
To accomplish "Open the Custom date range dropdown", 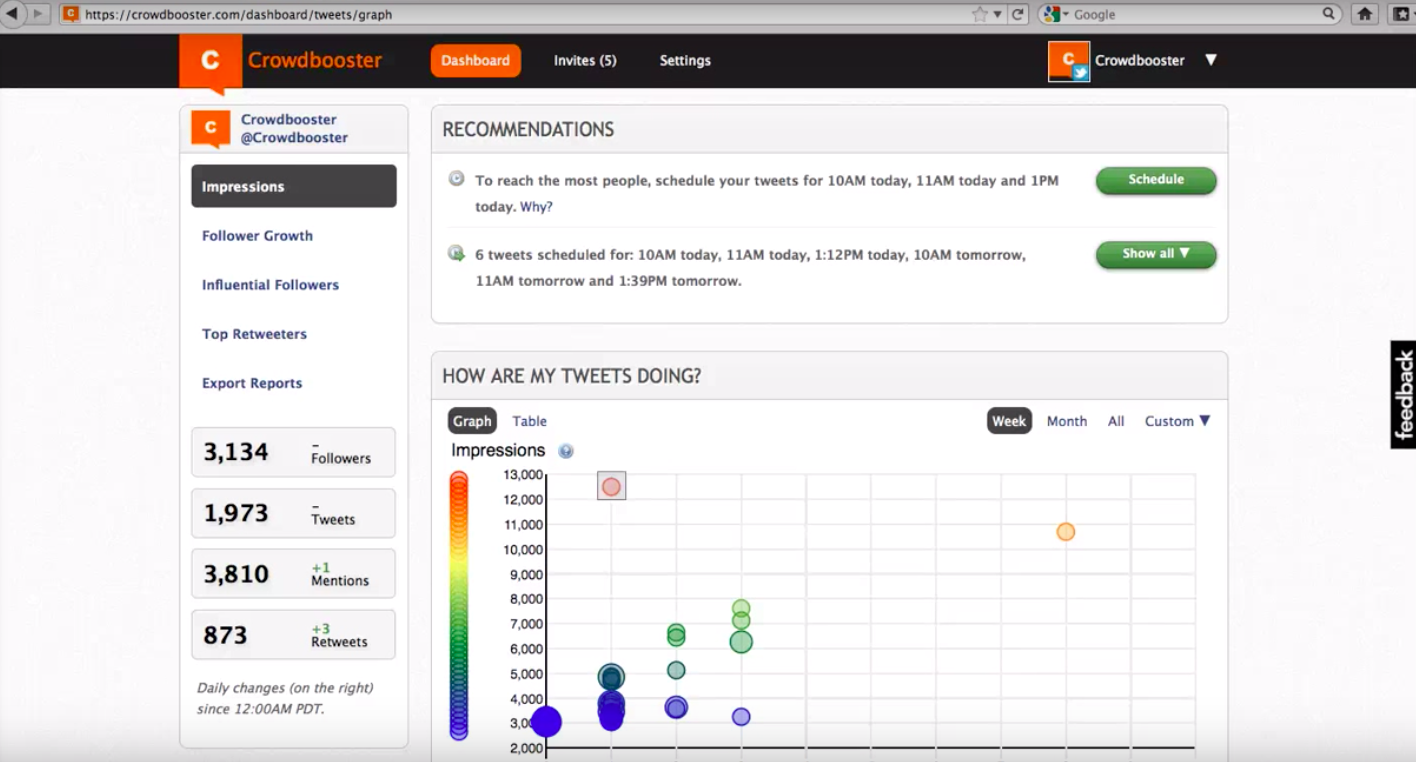I will [1177, 421].
